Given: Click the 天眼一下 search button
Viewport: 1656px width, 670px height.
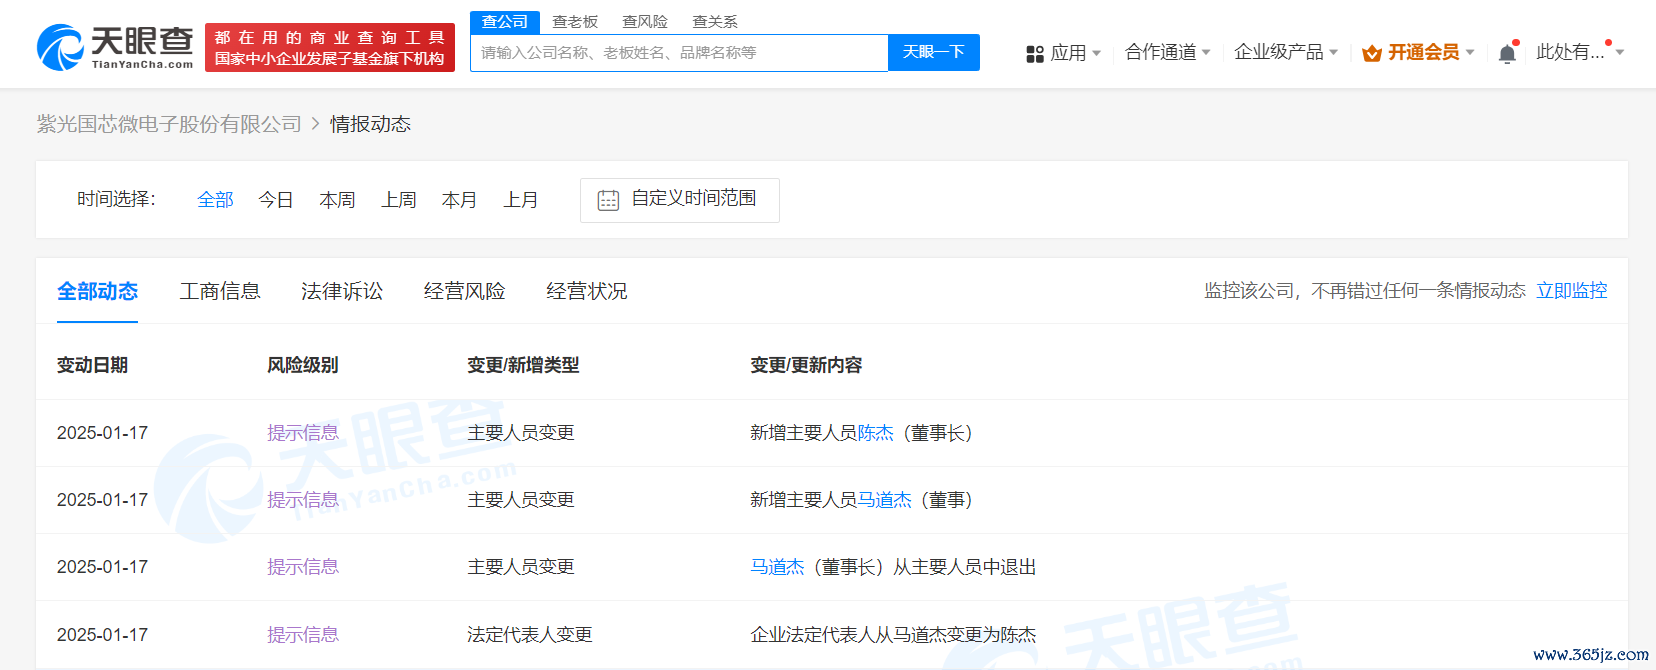Looking at the screenshot, I should point(934,52).
